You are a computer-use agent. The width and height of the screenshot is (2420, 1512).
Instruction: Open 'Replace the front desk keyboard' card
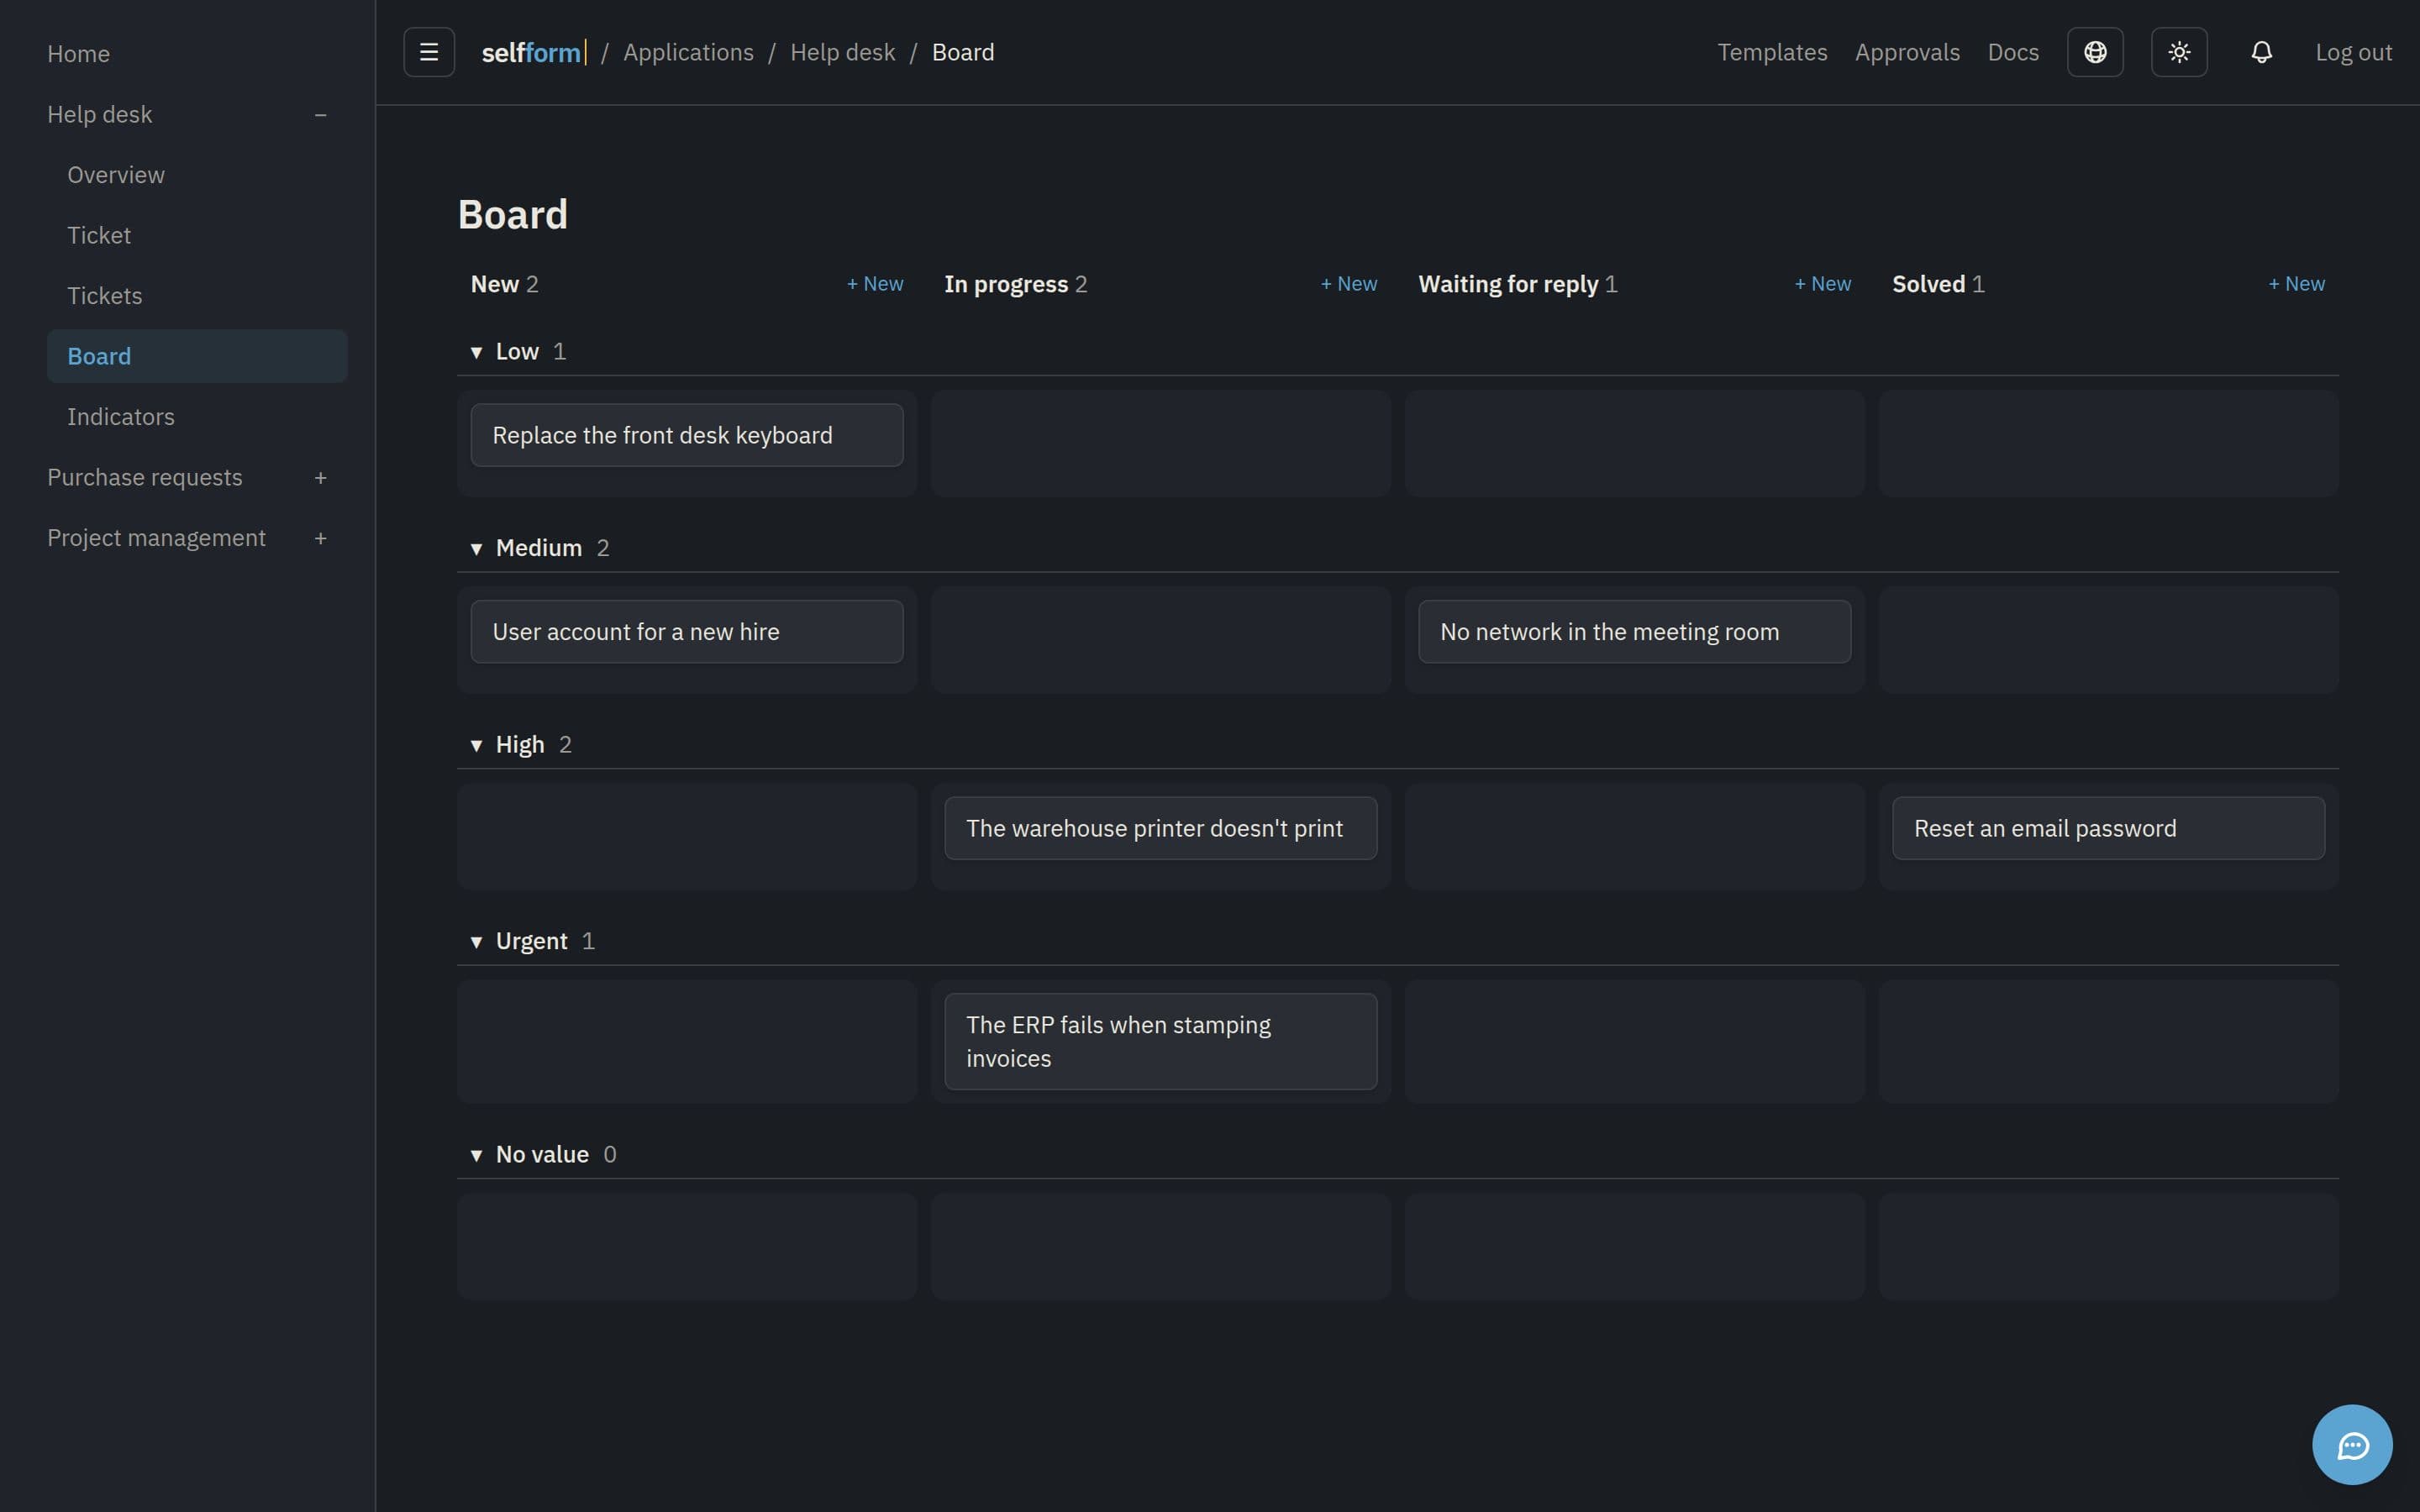point(687,435)
